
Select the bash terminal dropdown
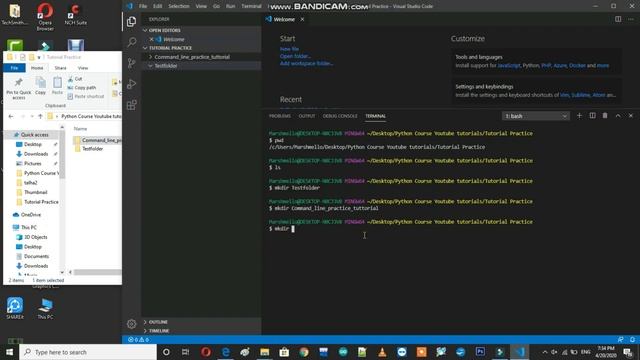(x=536, y=116)
